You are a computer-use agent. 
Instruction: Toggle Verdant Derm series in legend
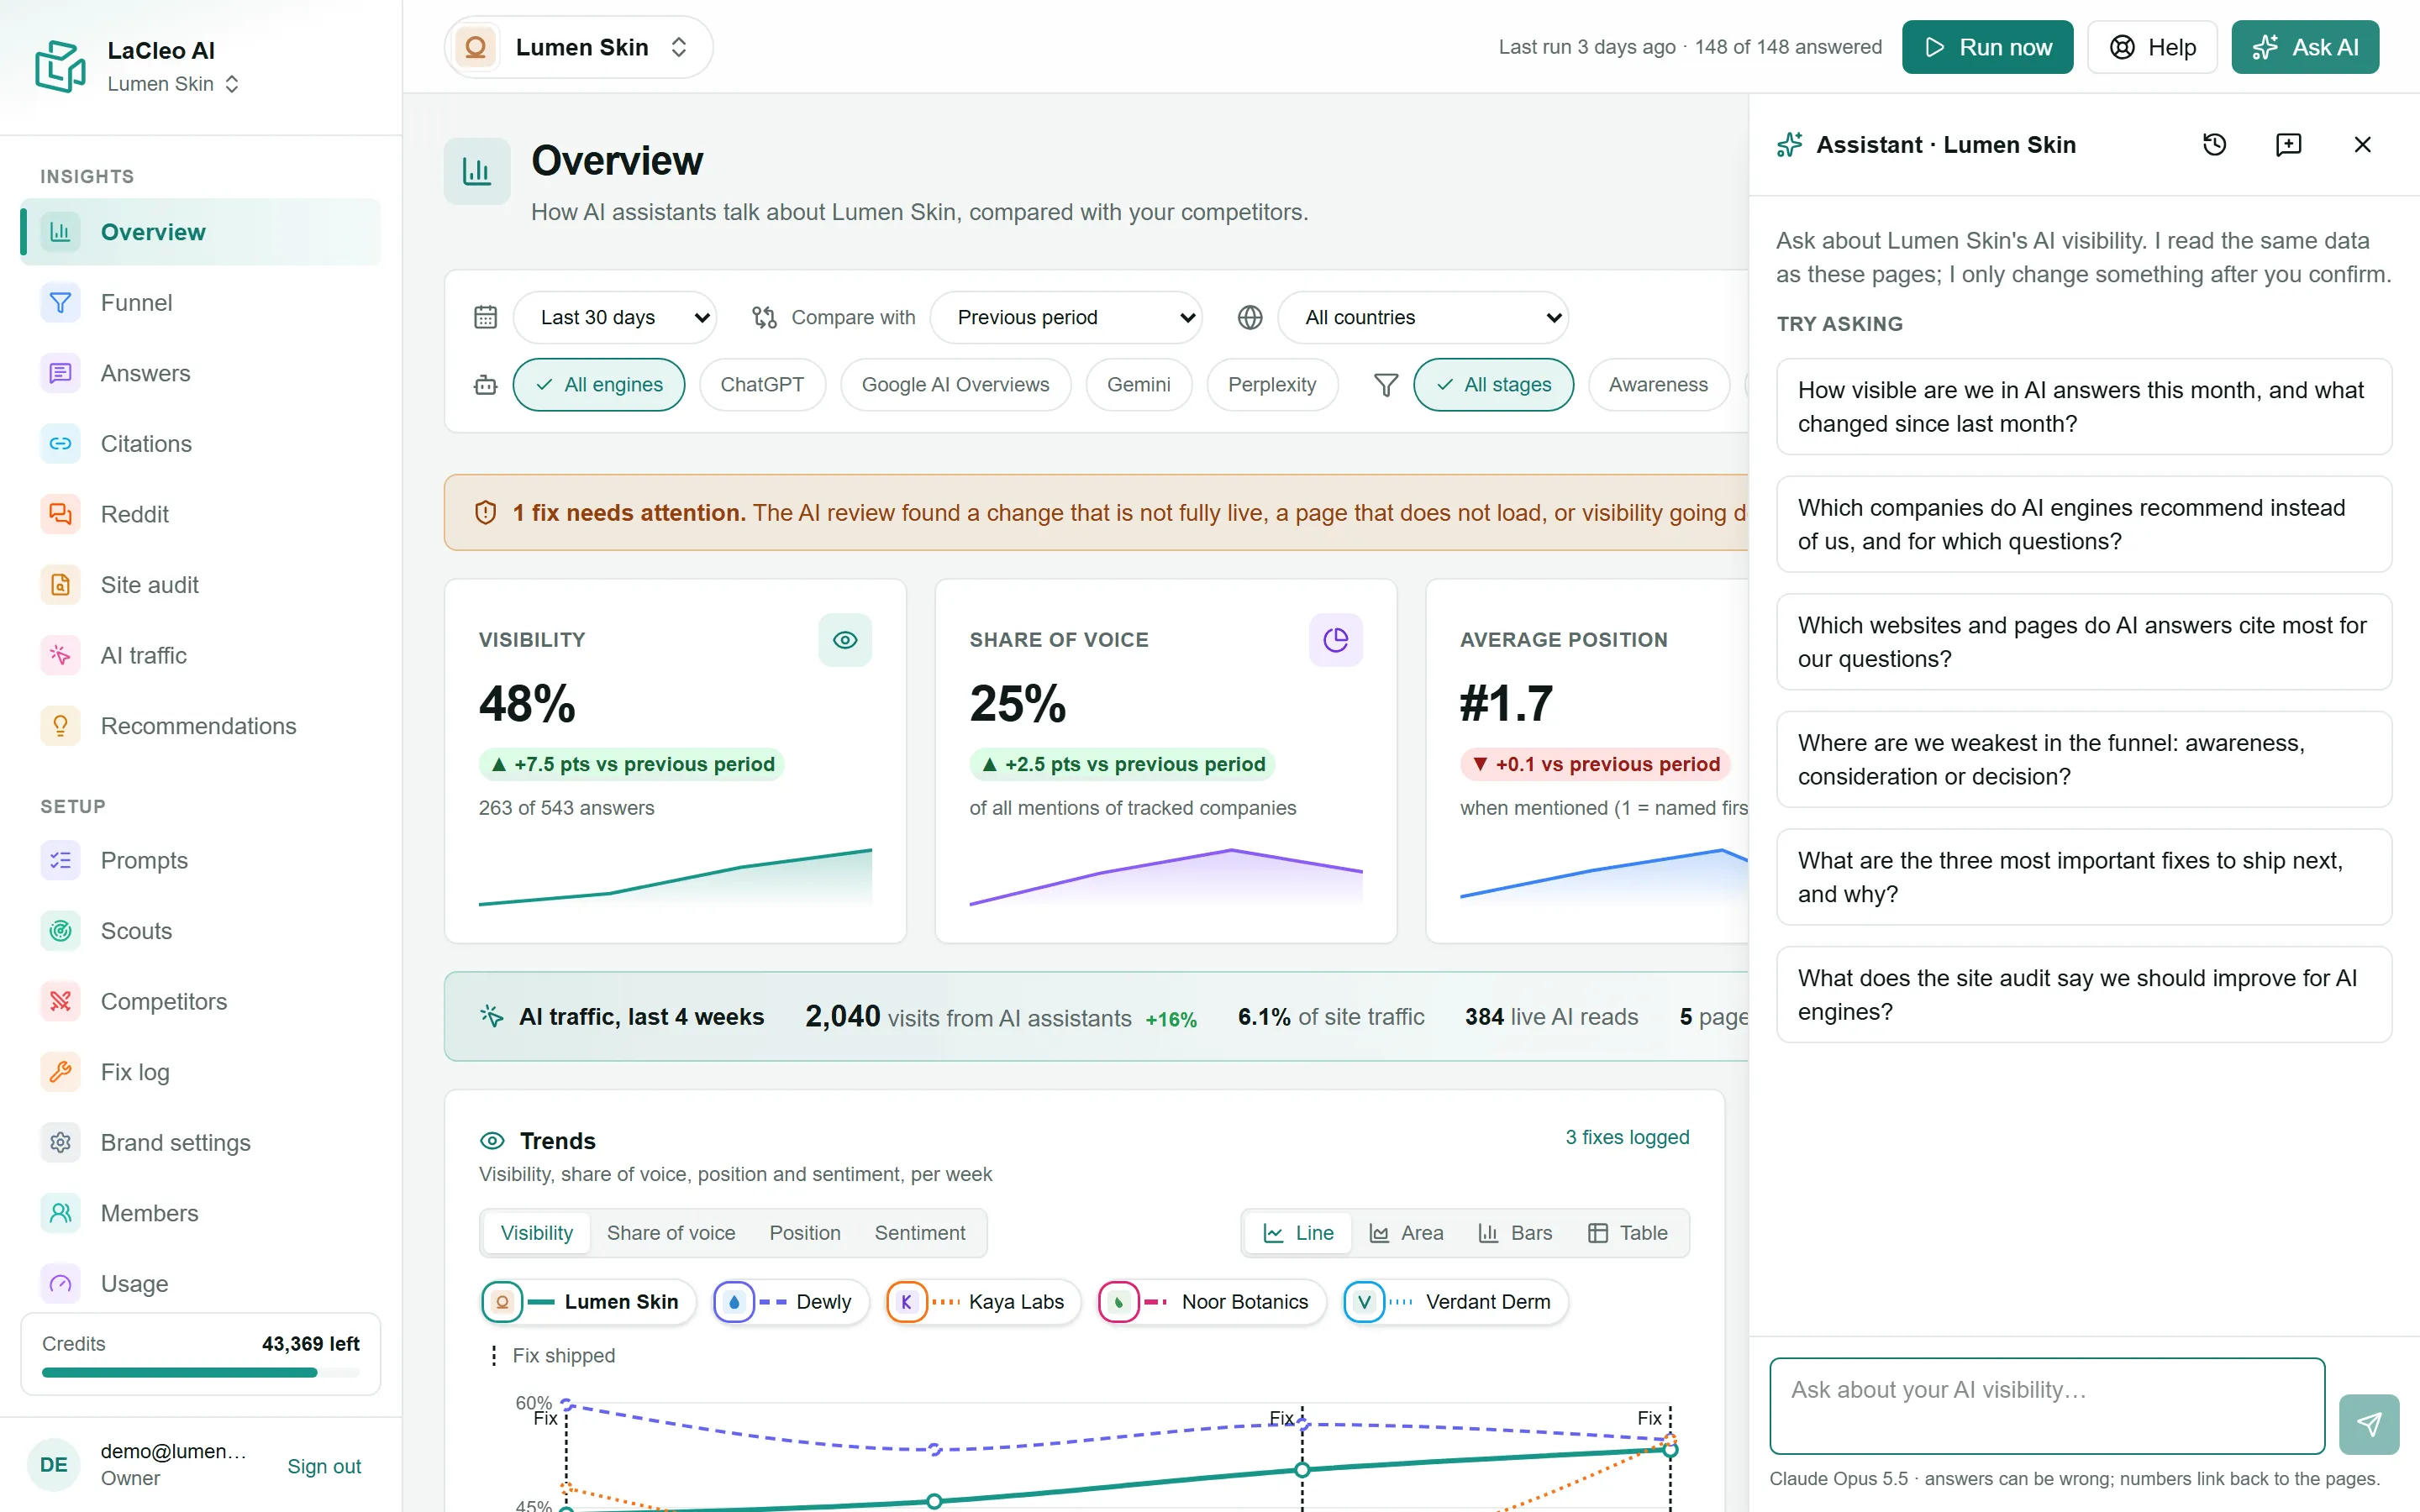1455,1302
